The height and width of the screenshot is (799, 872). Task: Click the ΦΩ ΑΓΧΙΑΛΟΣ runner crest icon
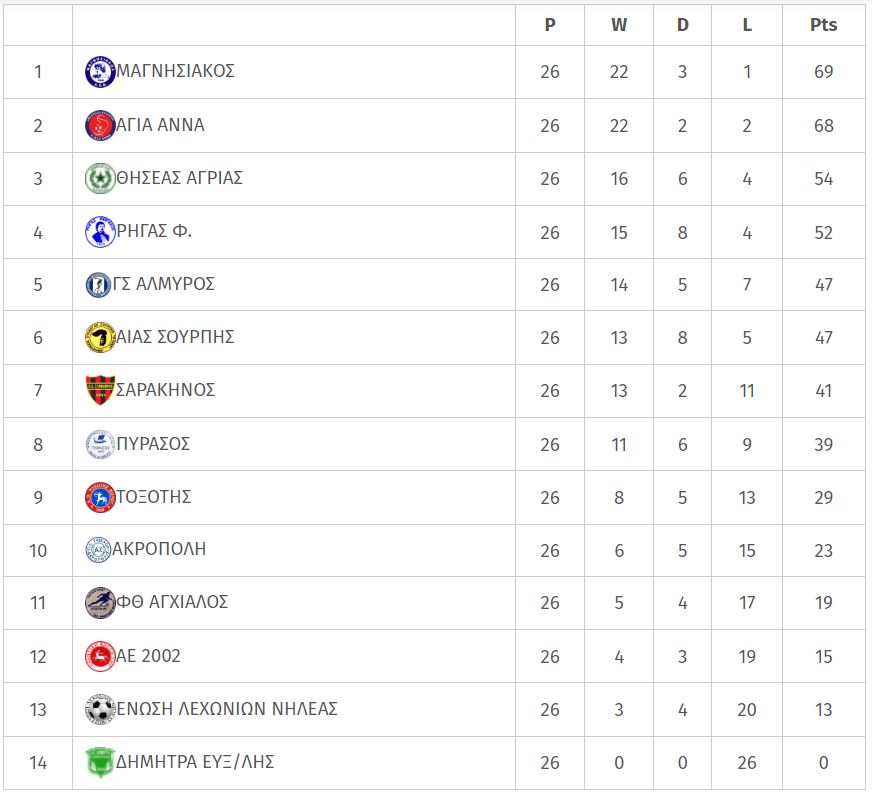point(100,603)
